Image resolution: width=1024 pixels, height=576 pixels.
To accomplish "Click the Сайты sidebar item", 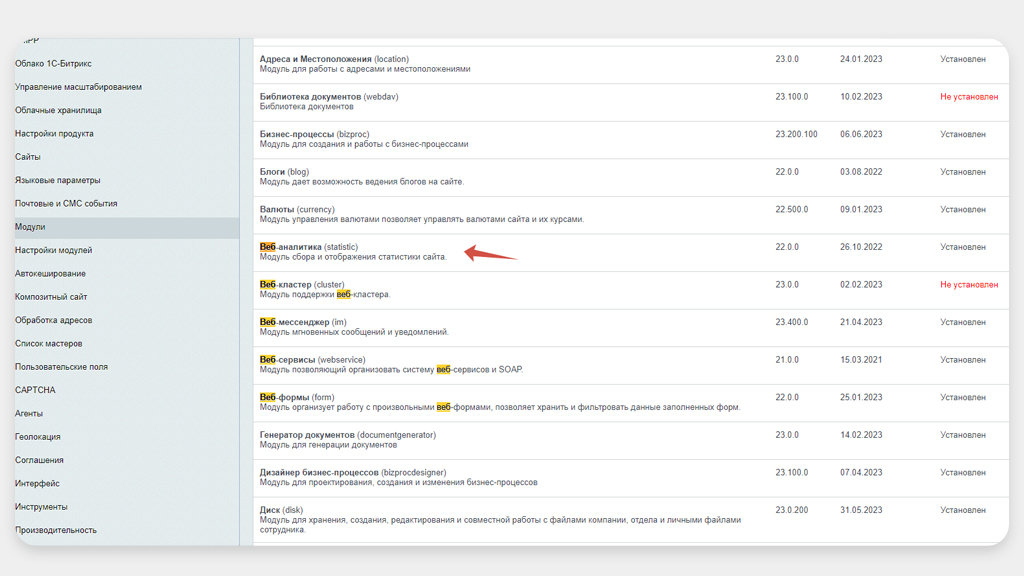I will 28,157.
